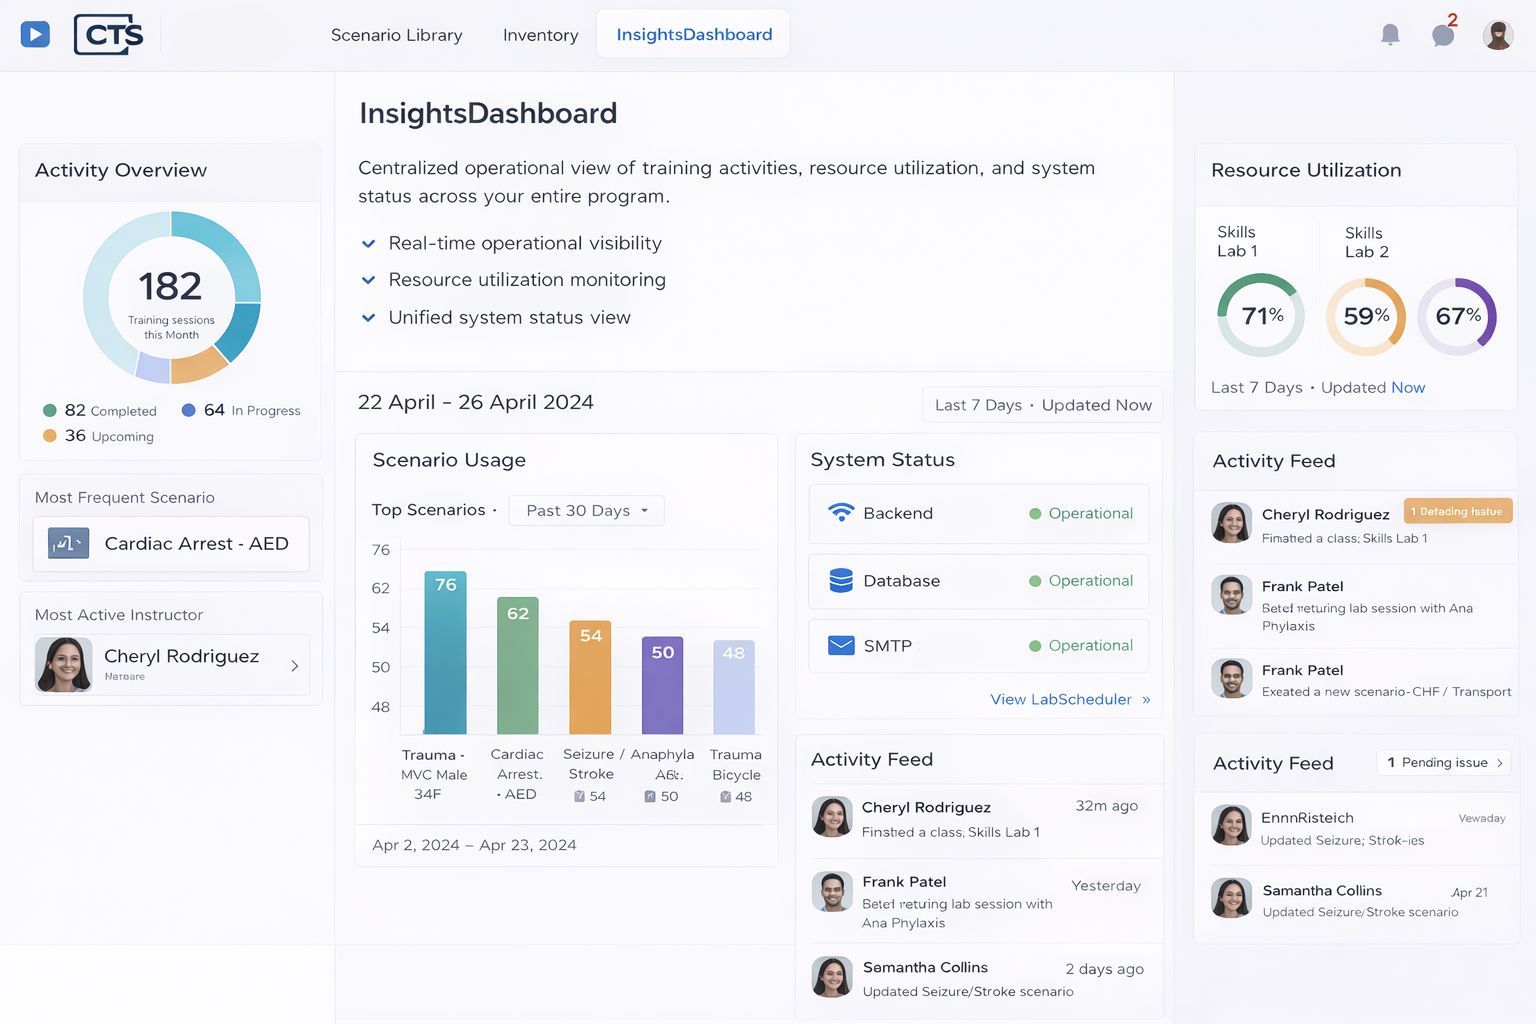Click the blue In Progress legend dot
The width and height of the screenshot is (1536, 1024).
point(189,411)
